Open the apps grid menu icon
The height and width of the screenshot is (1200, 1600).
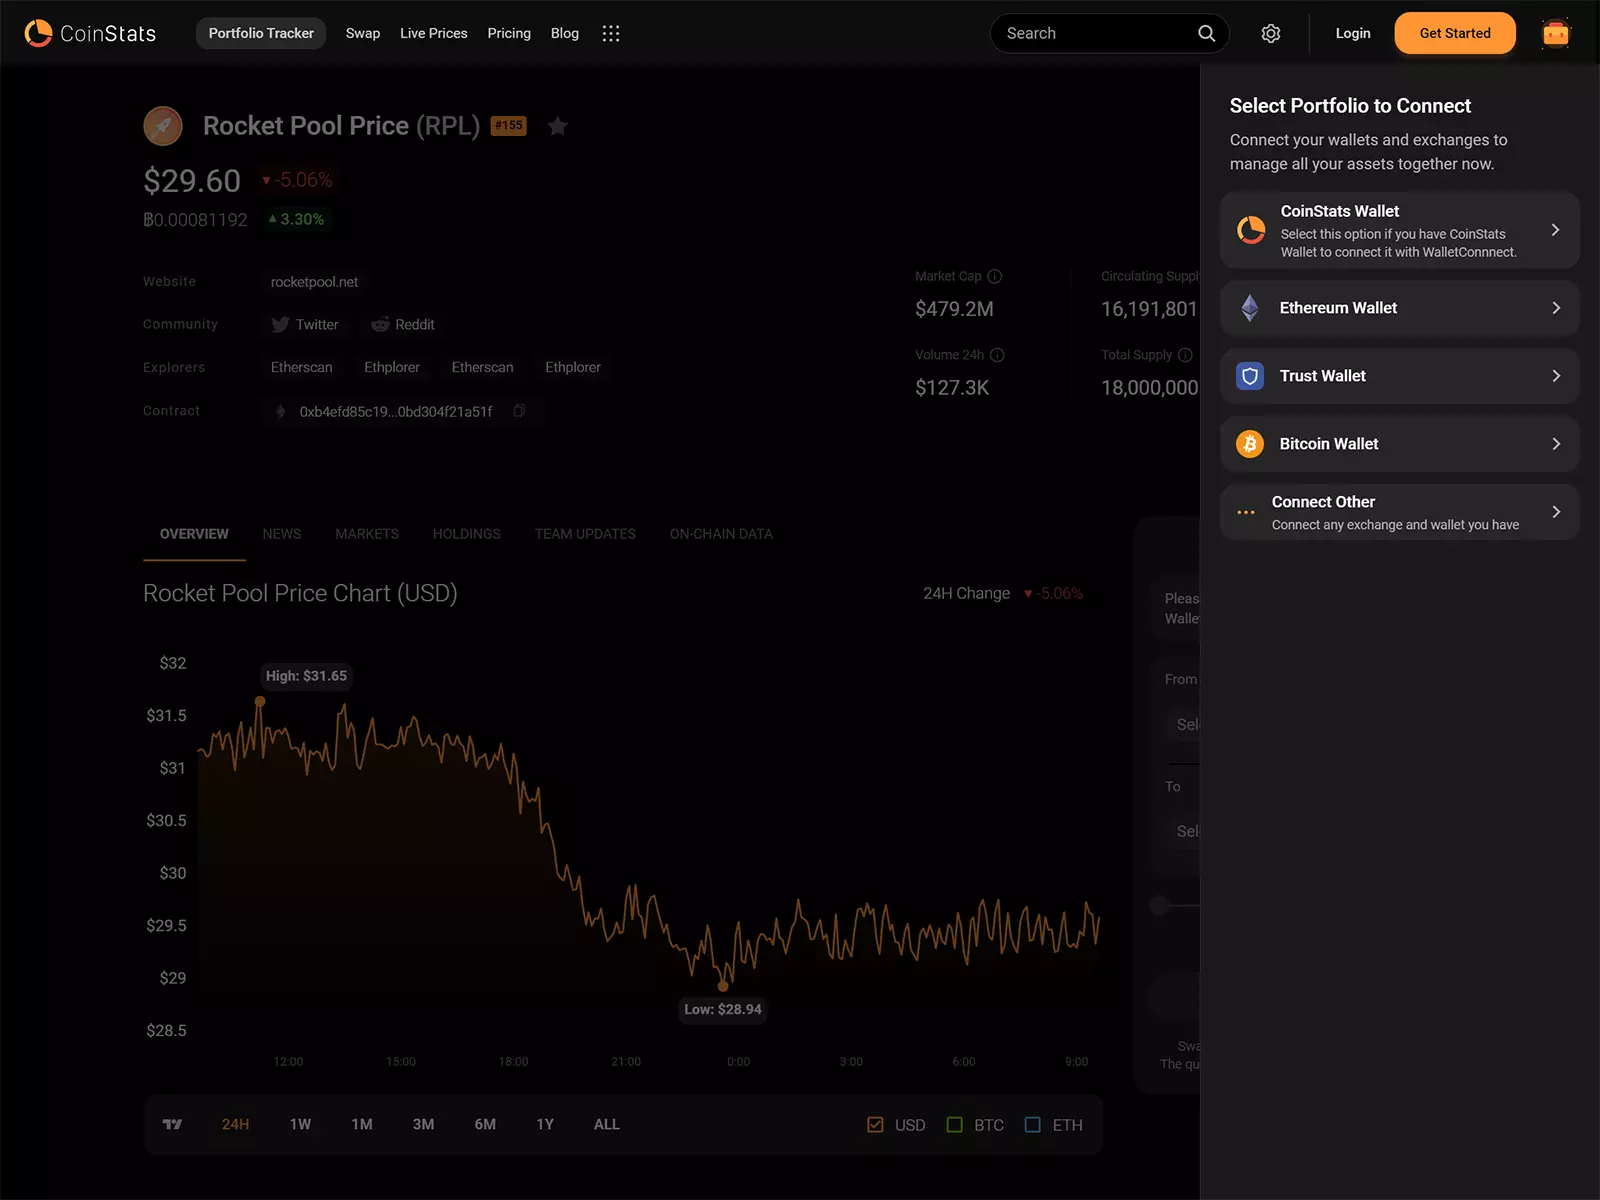[611, 33]
